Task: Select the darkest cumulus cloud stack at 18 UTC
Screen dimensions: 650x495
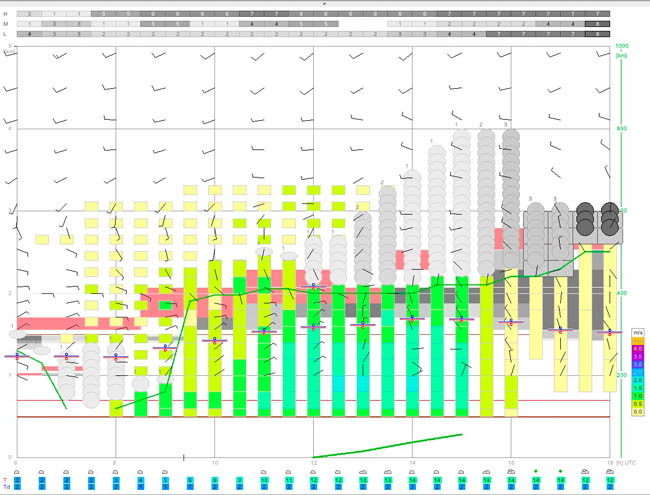Action: click(610, 218)
